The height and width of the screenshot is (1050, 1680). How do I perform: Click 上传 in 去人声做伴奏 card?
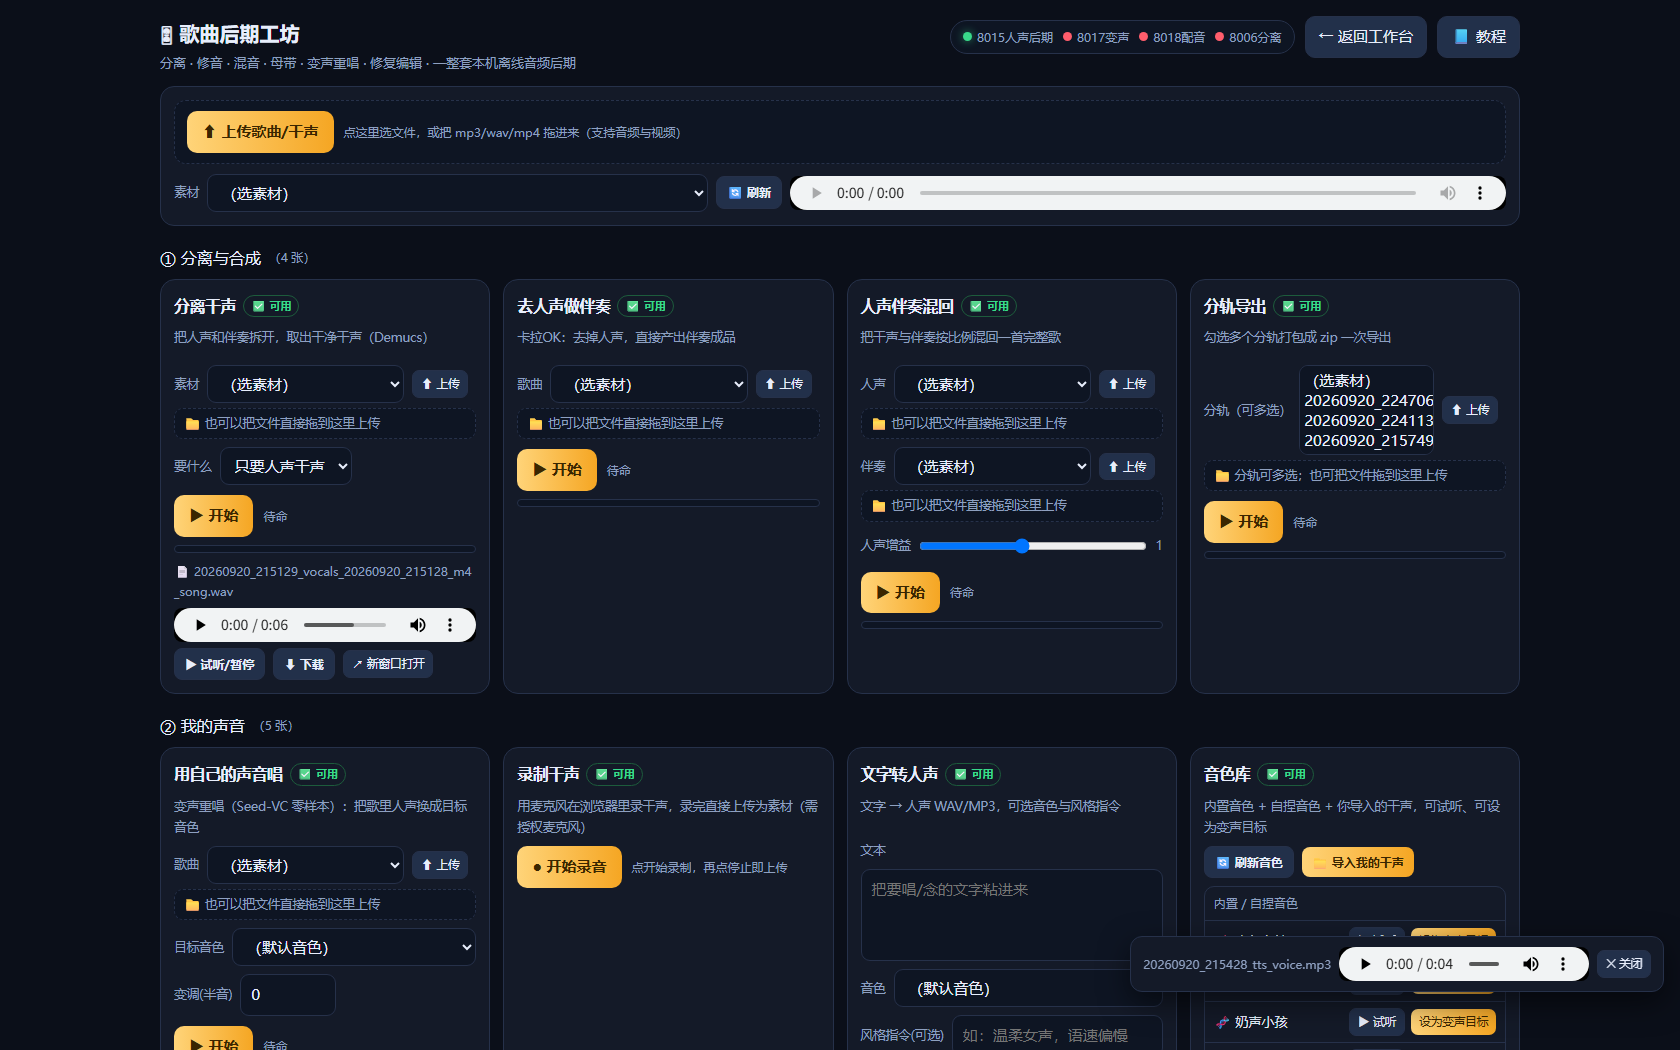[x=784, y=384]
